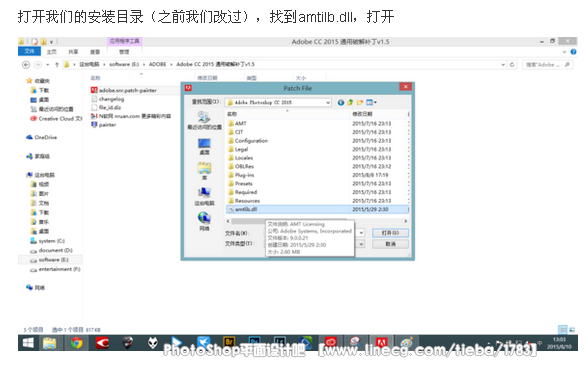Viewport: 587px width, 367px height.
Task: Select the Presets folder in the file list
Action: click(240, 184)
